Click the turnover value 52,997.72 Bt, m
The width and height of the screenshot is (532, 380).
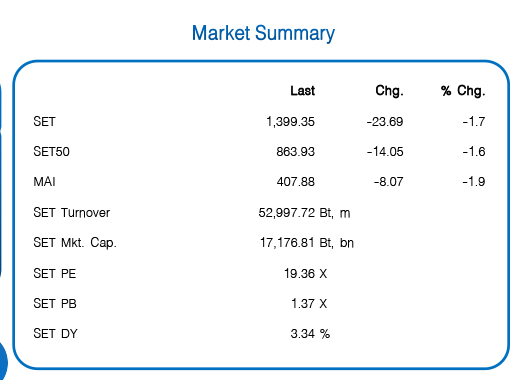click(304, 213)
